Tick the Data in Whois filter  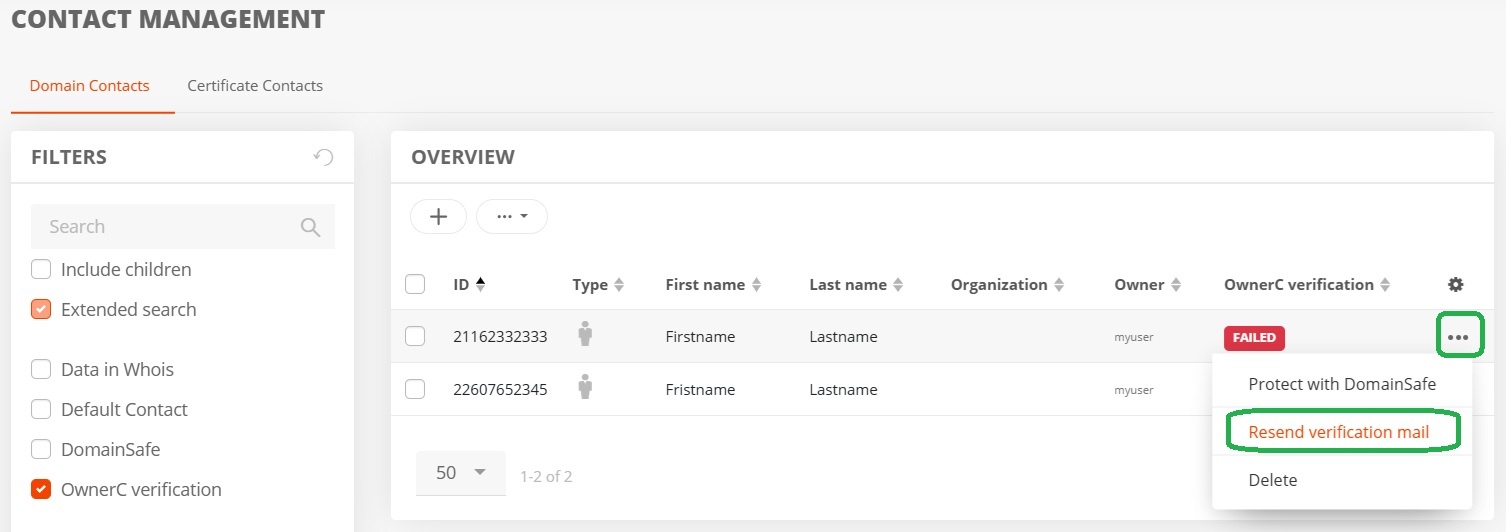(x=41, y=369)
